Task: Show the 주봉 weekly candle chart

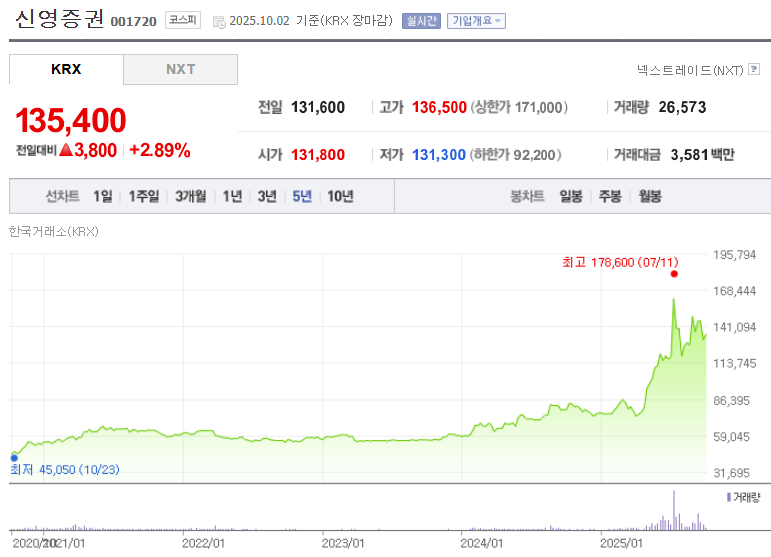Action: click(x=610, y=196)
